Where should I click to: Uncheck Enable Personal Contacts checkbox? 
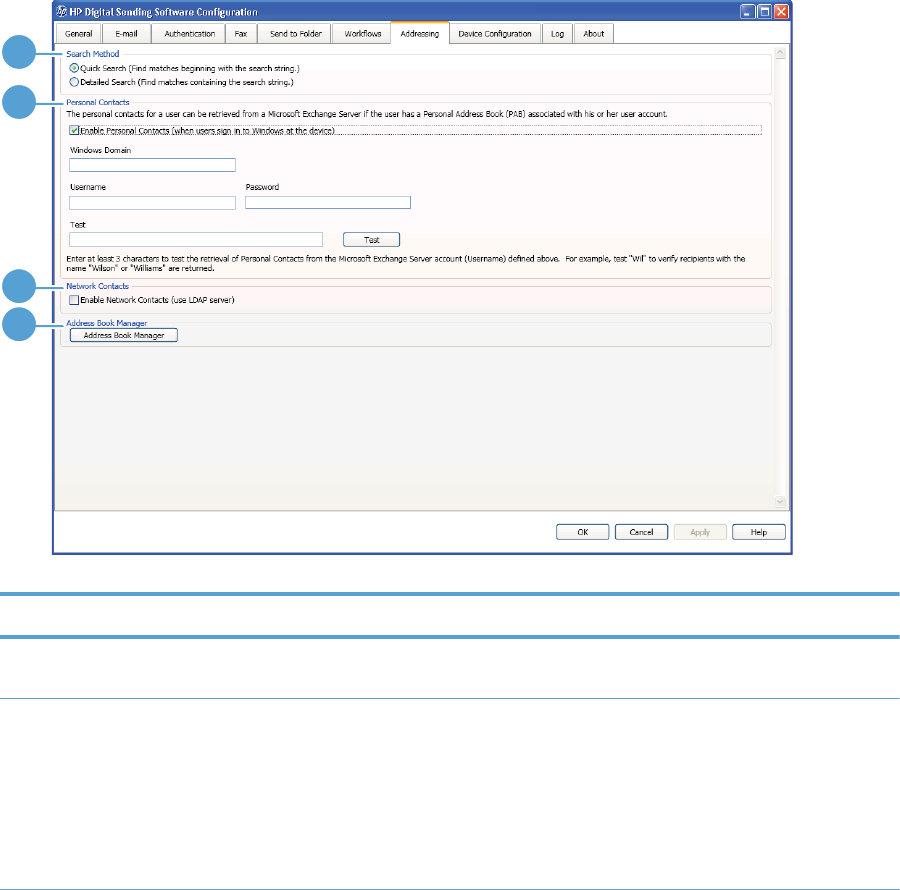tap(74, 130)
